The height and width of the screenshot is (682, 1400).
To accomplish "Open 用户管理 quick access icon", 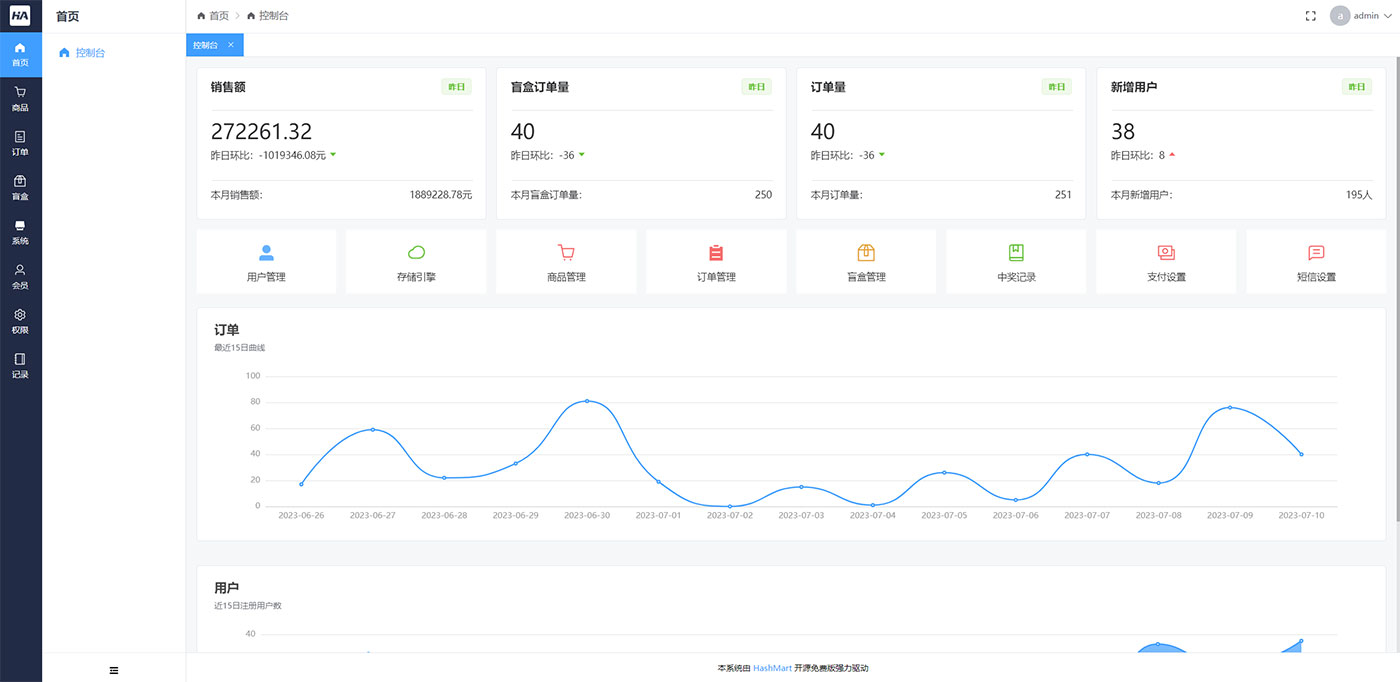I will click(x=265, y=261).
